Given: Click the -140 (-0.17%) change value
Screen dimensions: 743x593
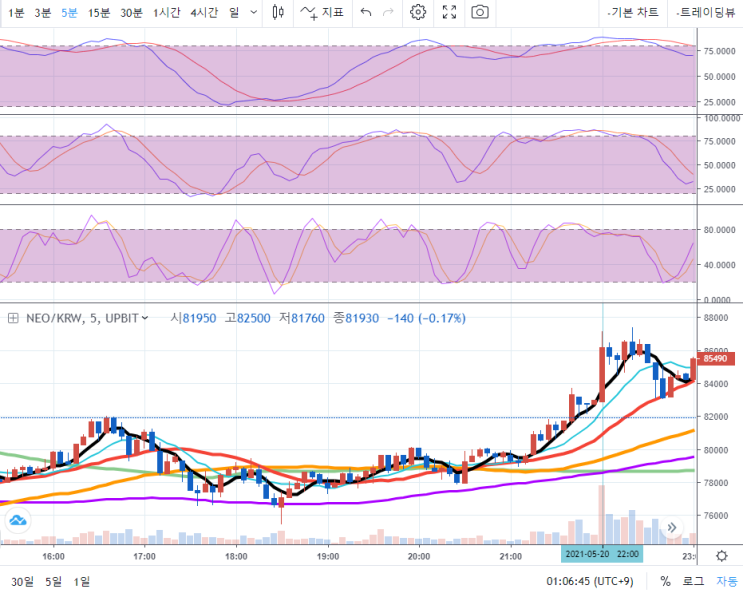Looking at the screenshot, I should pyautogui.click(x=426, y=318).
